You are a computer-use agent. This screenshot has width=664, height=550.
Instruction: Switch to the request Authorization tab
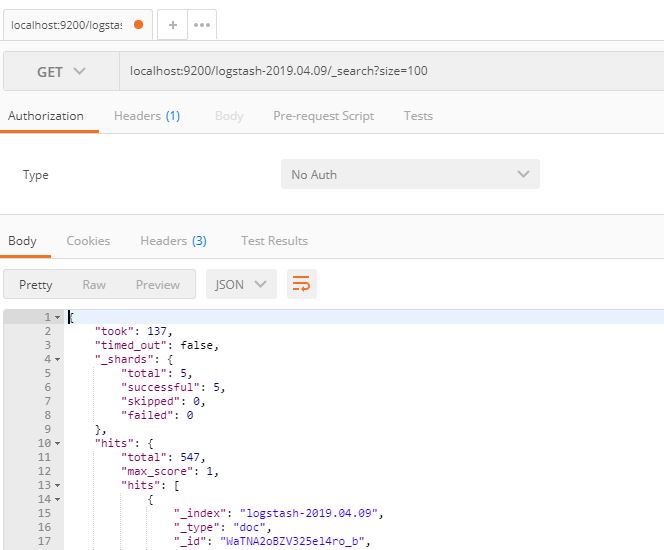[46, 116]
